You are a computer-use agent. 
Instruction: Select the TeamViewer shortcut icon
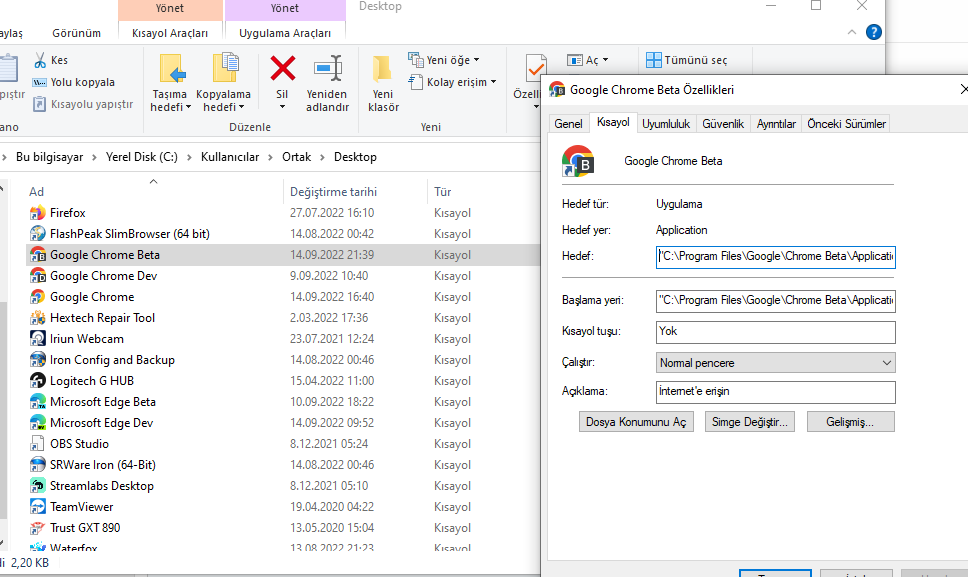[x=38, y=507]
